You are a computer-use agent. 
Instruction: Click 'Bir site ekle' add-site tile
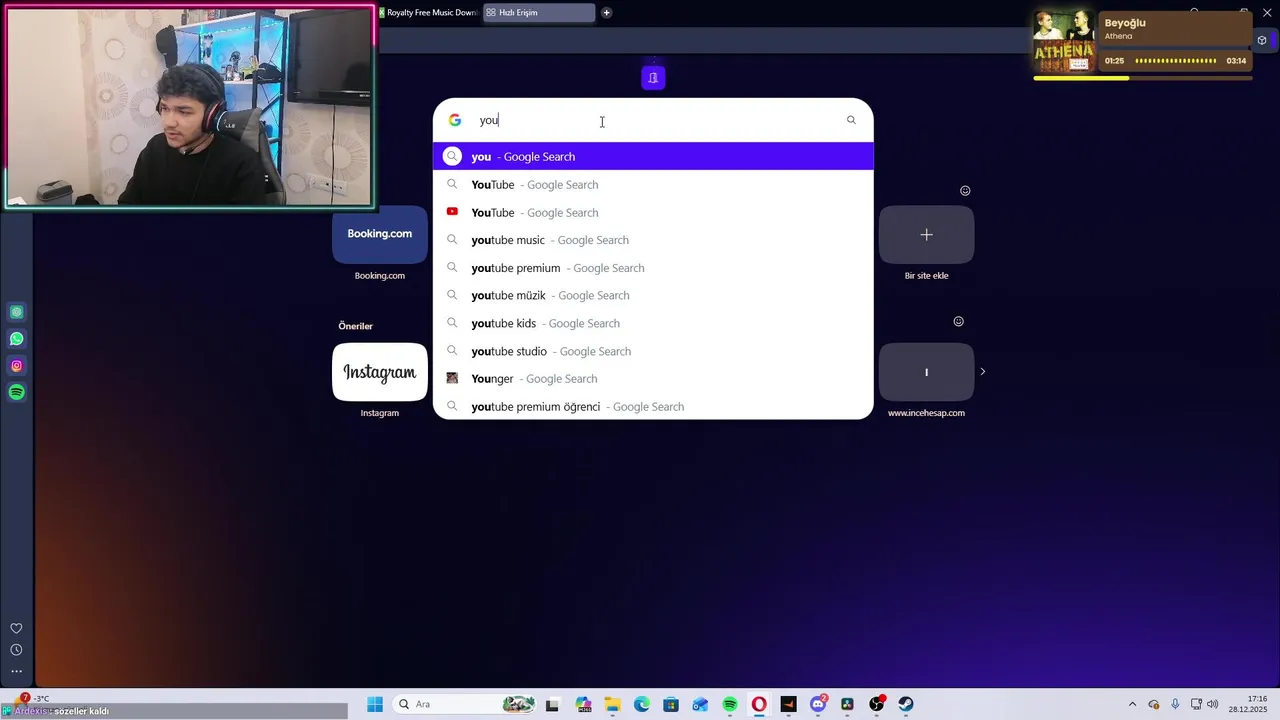[926, 234]
